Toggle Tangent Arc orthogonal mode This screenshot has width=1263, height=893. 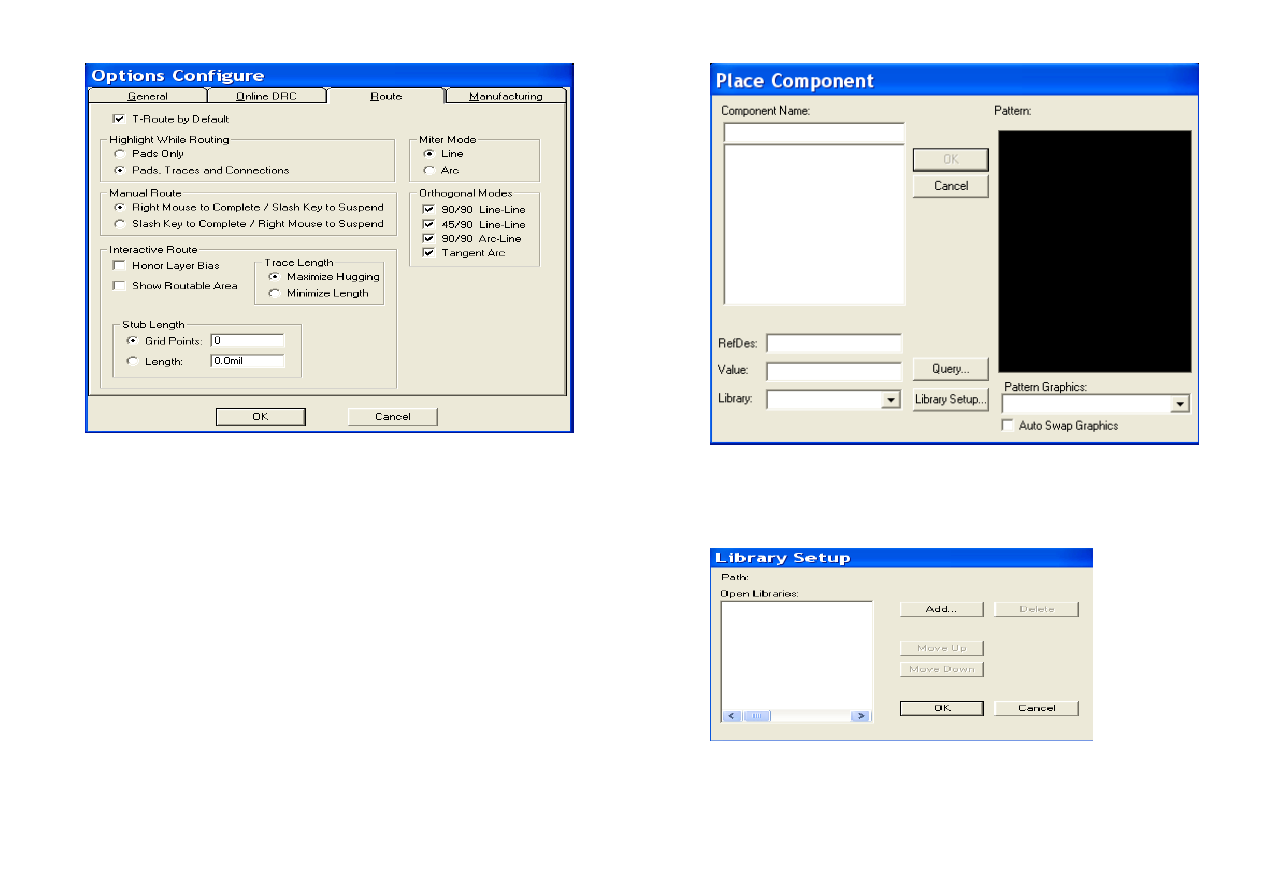(429, 253)
